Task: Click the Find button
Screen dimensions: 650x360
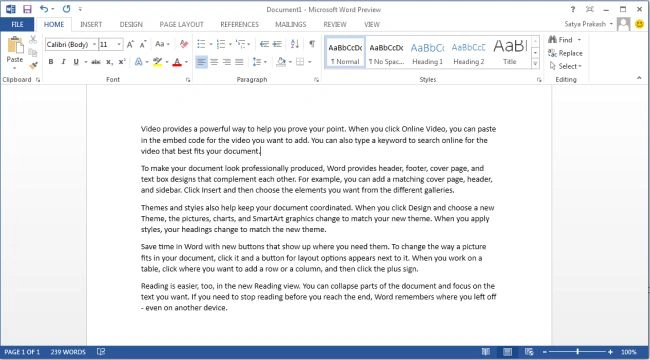Action: pos(565,40)
